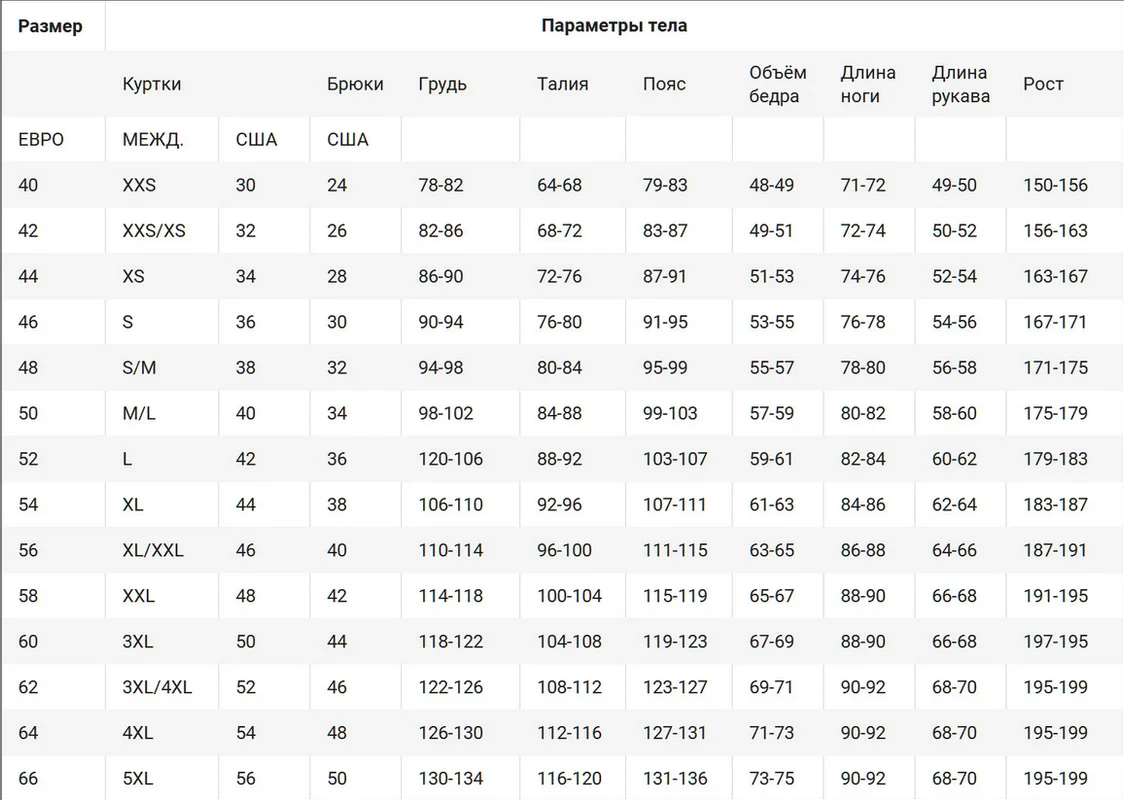Viewport: 1124px width, 800px height.
Task: Select the "Брюки" column header
Action: pyautogui.click(x=355, y=84)
